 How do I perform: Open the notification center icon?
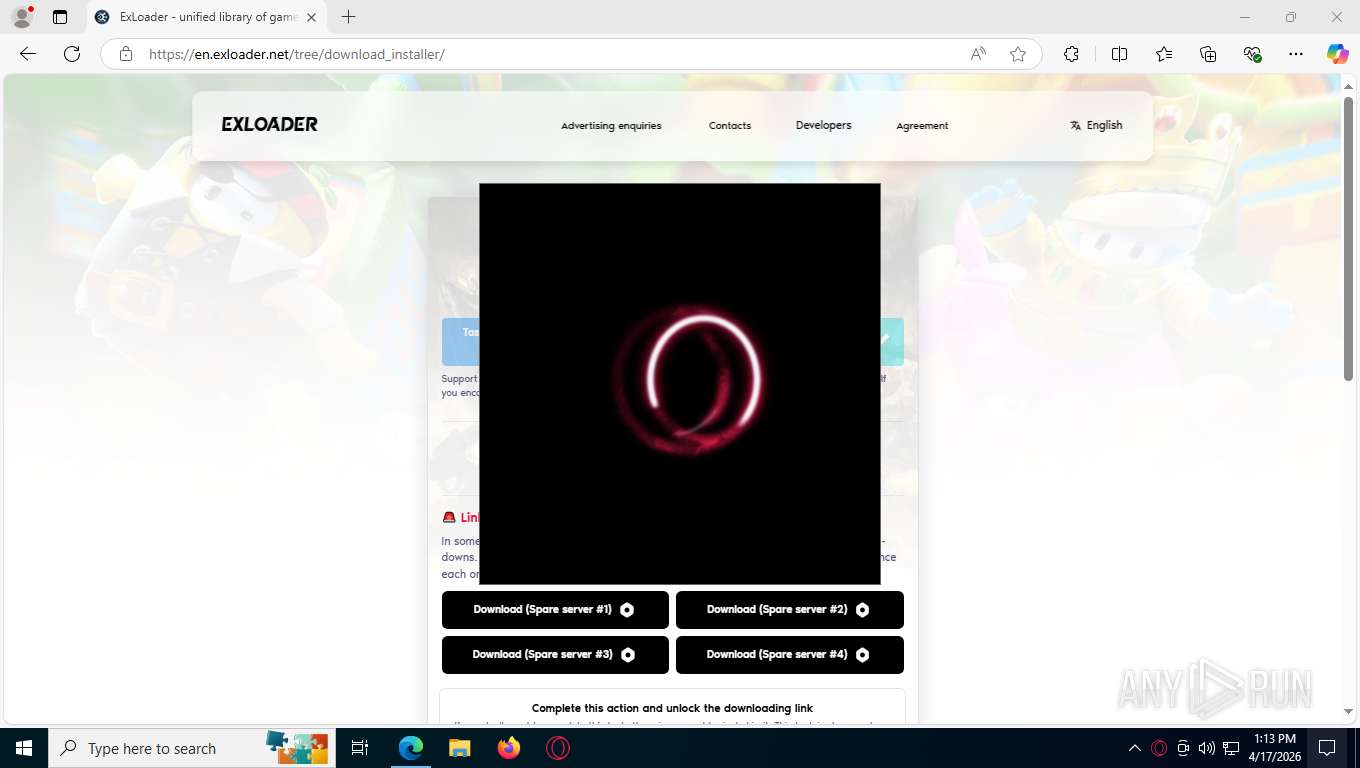[1327, 748]
